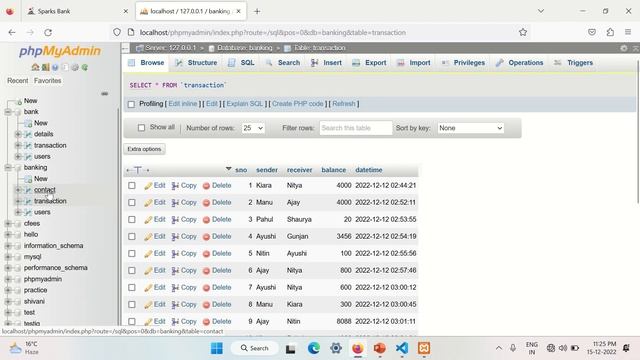640x360 pixels.
Task: Click pencil Edit icon for Kiara row
Action: 148,186
